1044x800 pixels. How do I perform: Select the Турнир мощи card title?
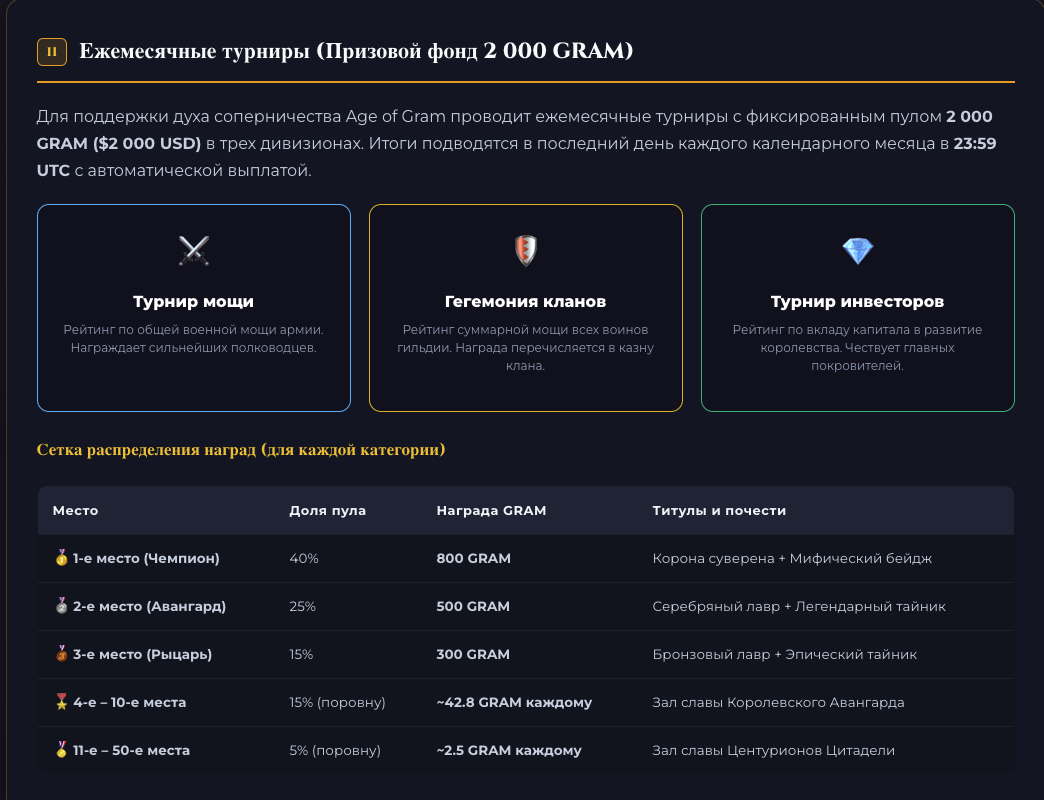[x=194, y=301]
